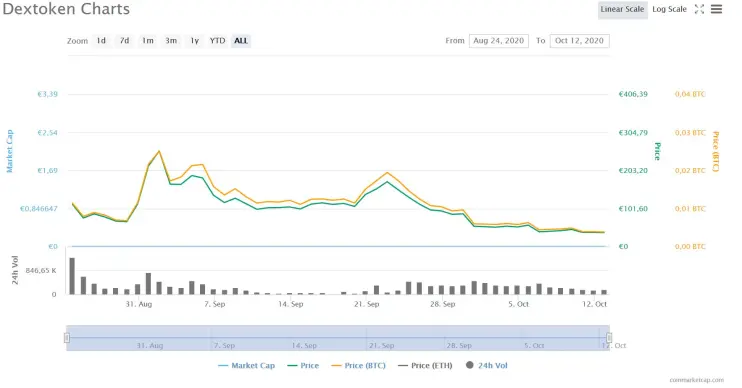This screenshot has width=742, height=388.
Task: Set zoom range to 1y
Action: point(194,41)
